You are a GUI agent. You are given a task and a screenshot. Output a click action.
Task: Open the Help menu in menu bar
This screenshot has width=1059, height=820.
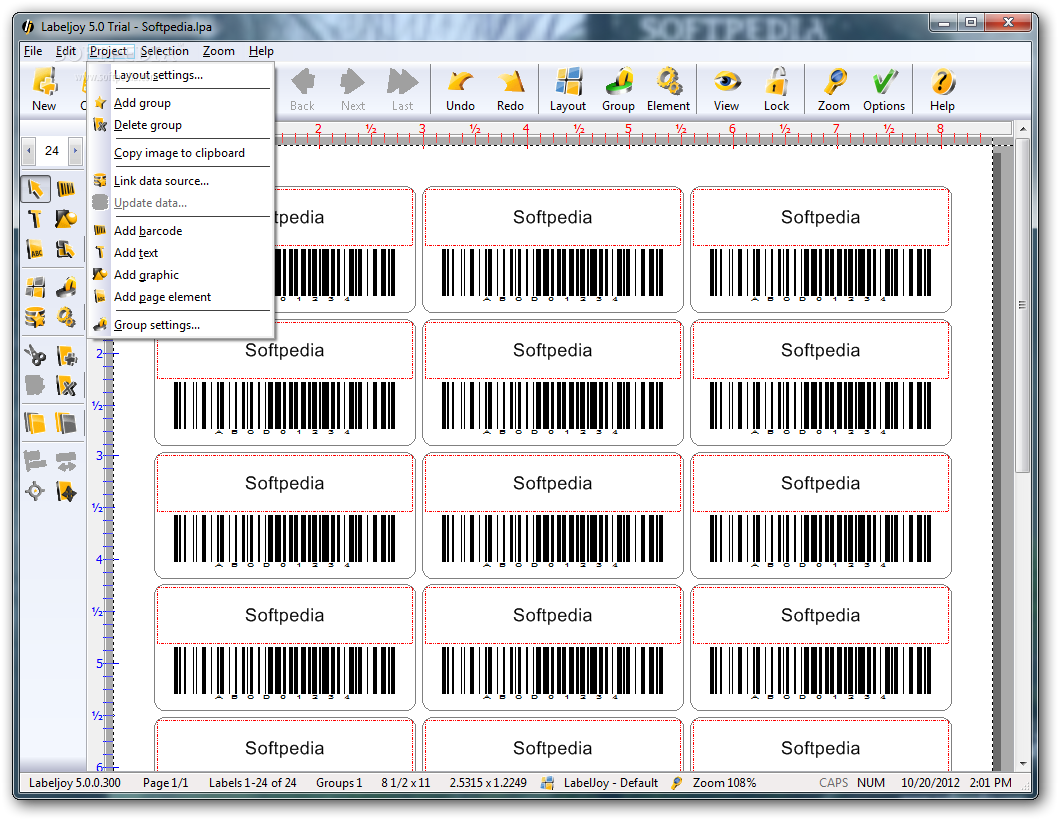[x=261, y=51]
